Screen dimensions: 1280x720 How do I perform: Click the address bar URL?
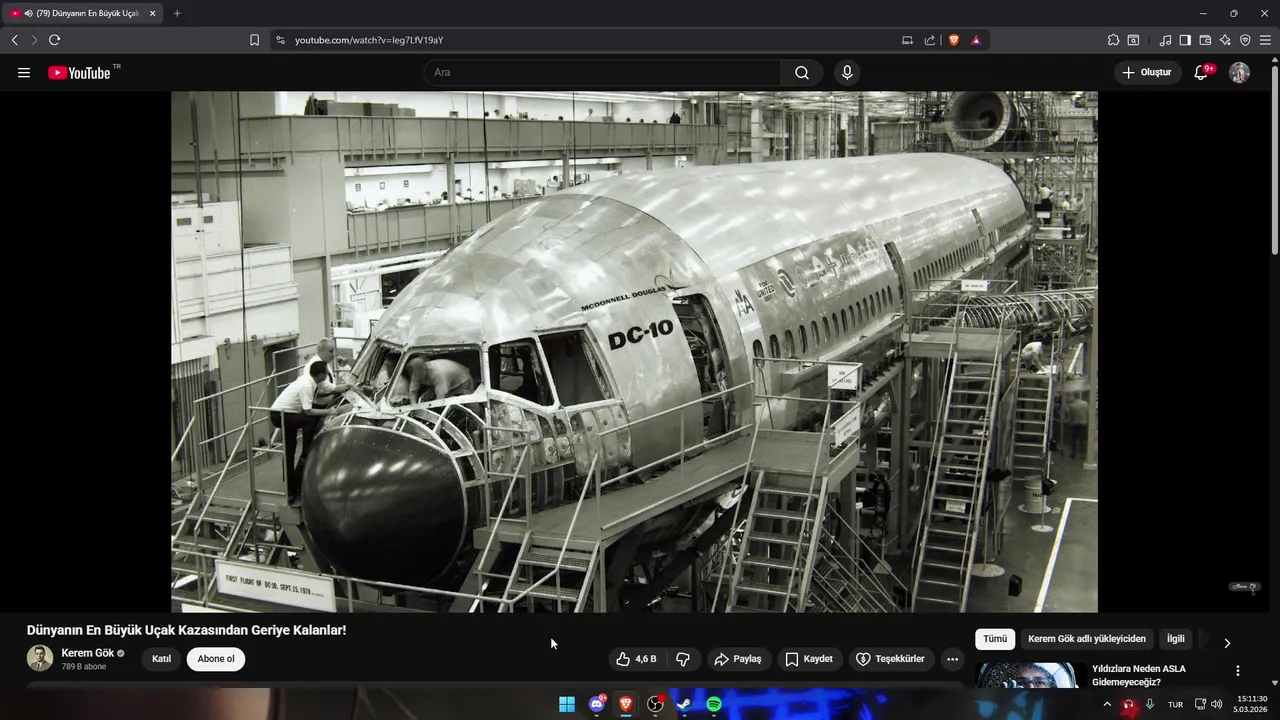[x=369, y=40]
